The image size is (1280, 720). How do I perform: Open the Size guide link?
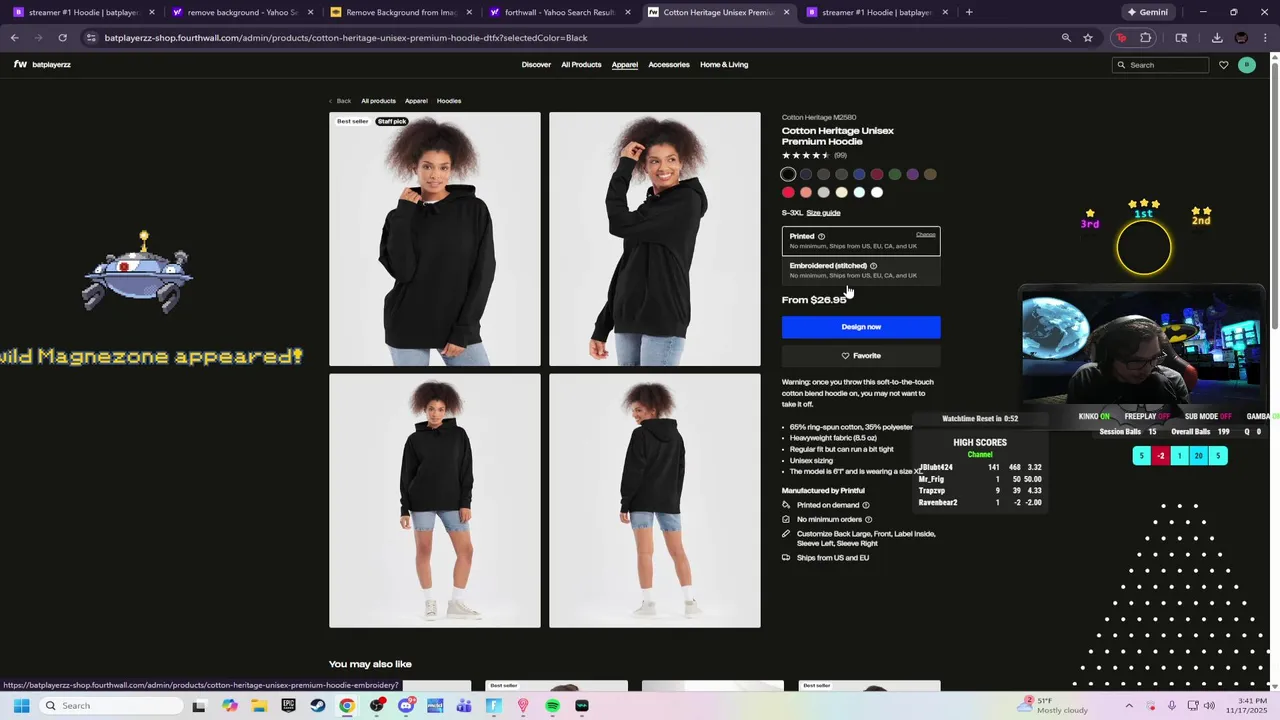click(x=823, y=213)
